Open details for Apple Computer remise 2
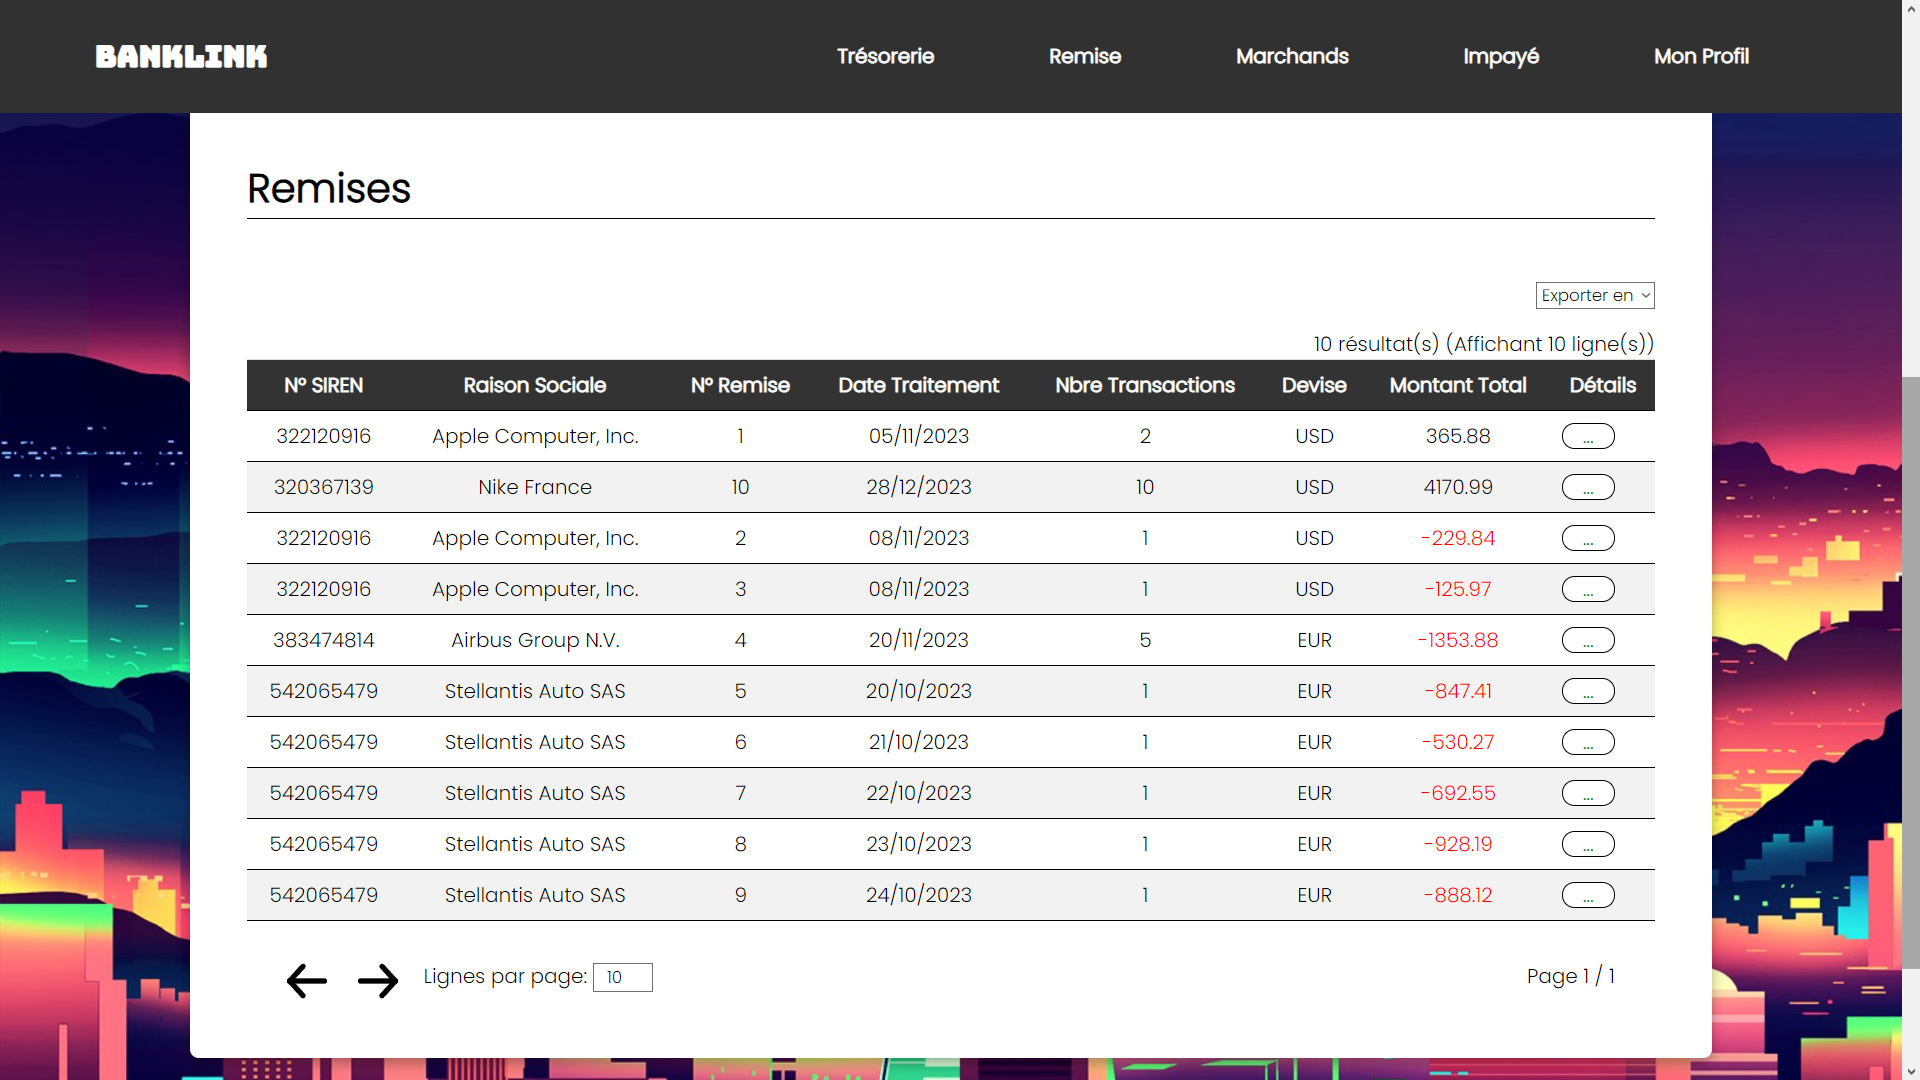The height and width of the screenshot is (1080, 1920). [1588, 538]
